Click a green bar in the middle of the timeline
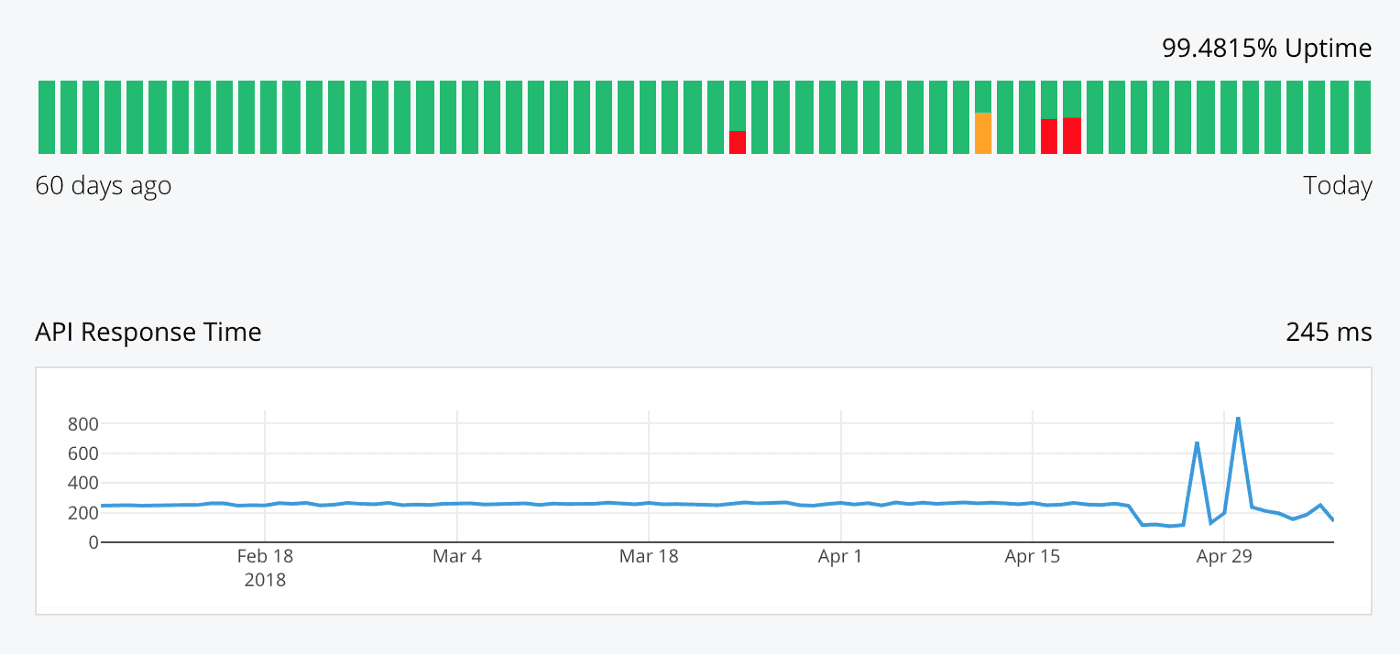This screenshot has width=1400, height=654. [x=694, y=118]
